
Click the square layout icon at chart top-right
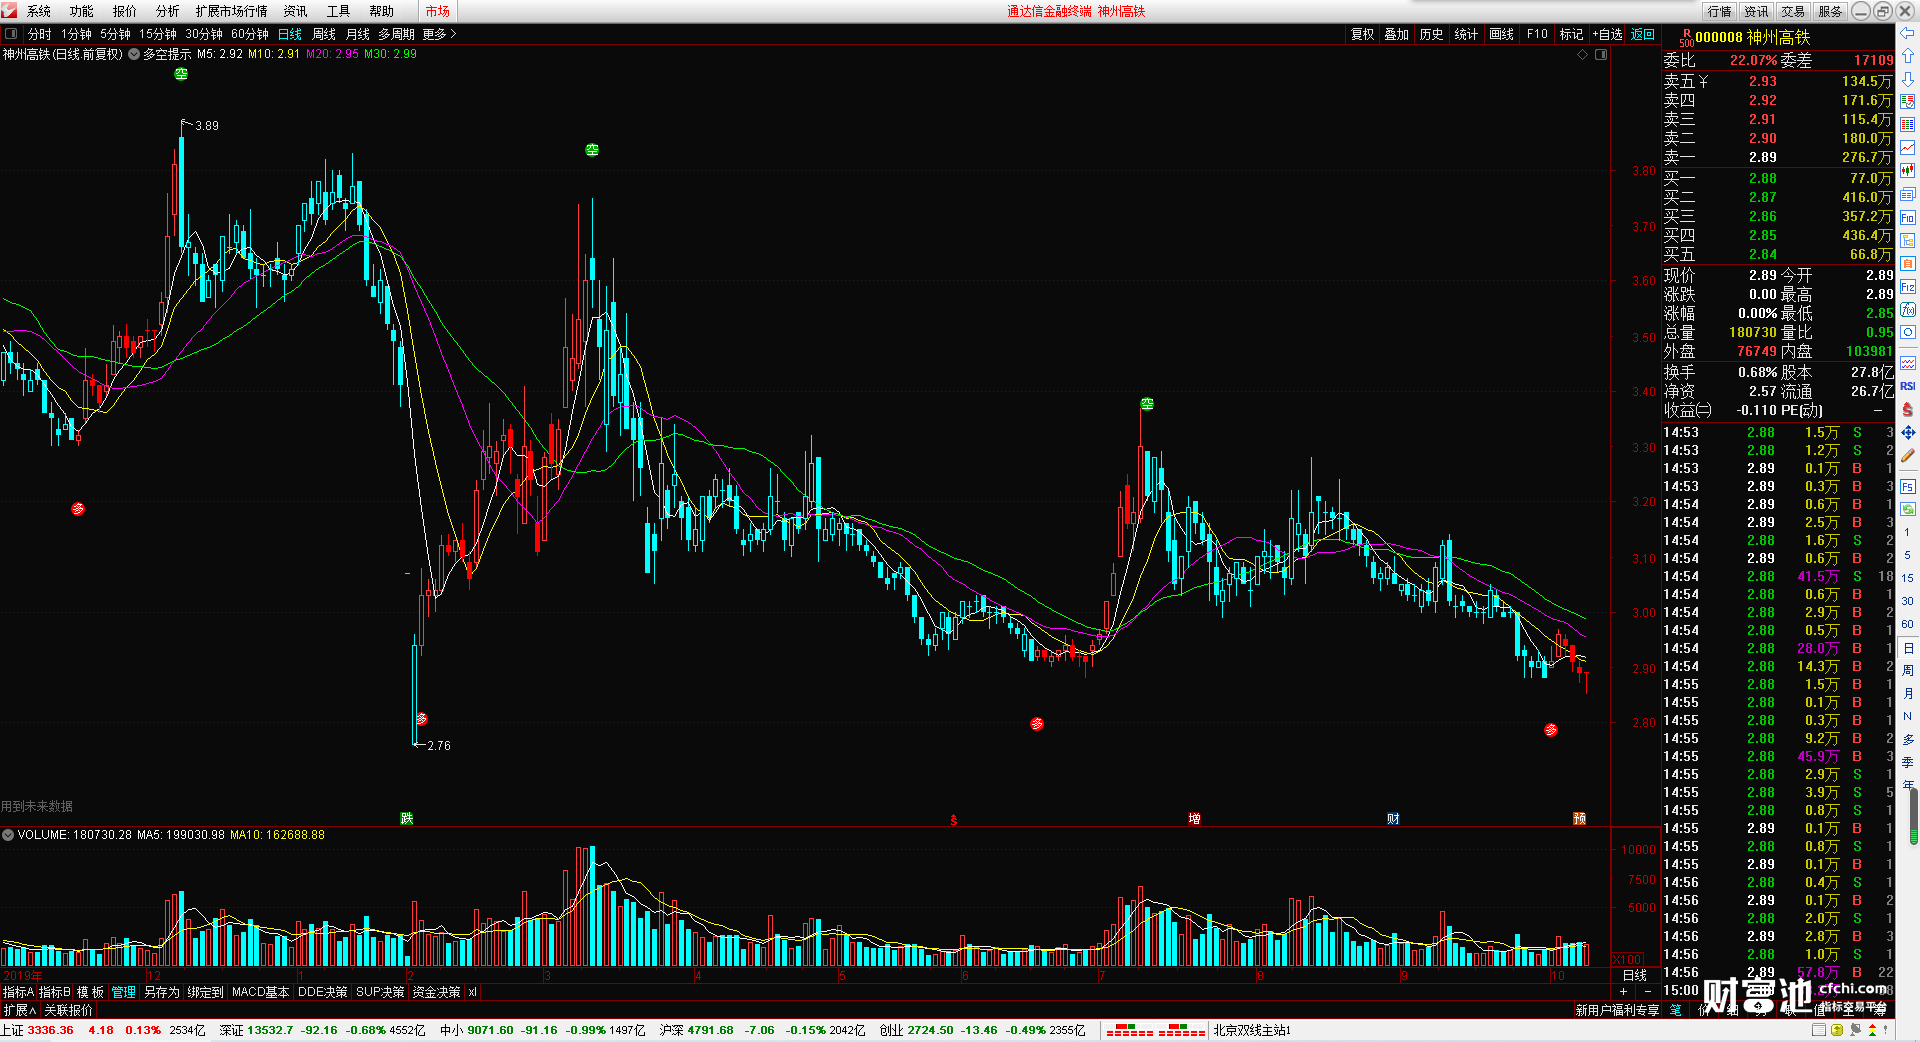[1601, 54]
